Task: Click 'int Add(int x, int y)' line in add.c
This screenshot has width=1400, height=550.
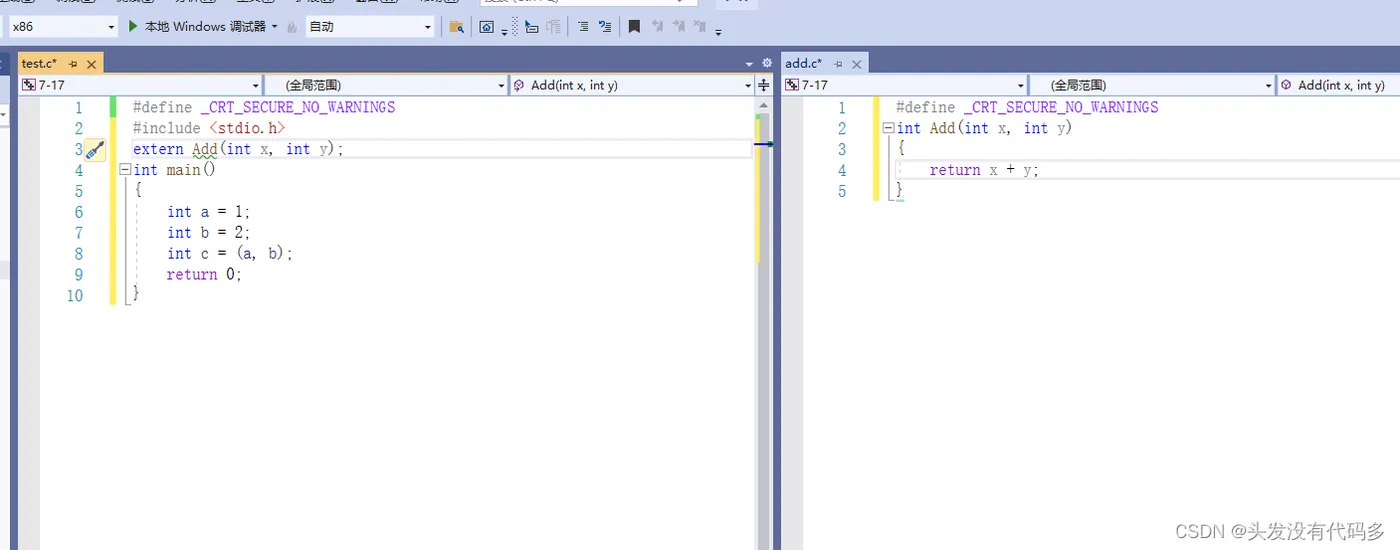Action: tap(984, 128)
